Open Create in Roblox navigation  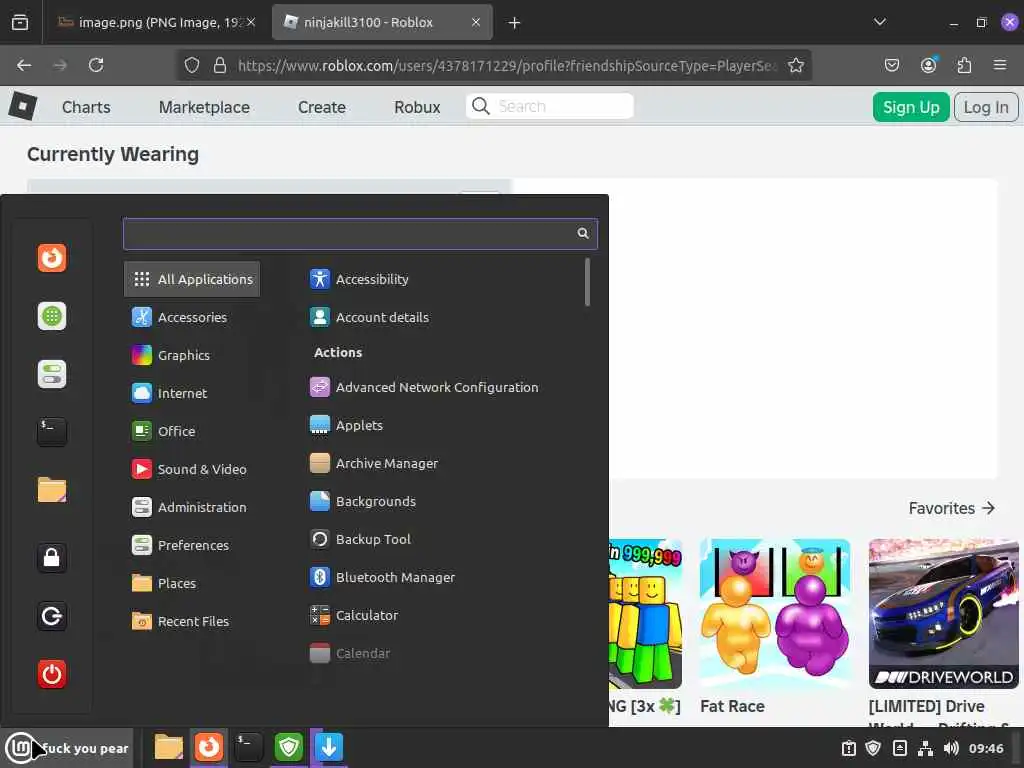click(321, 107)
